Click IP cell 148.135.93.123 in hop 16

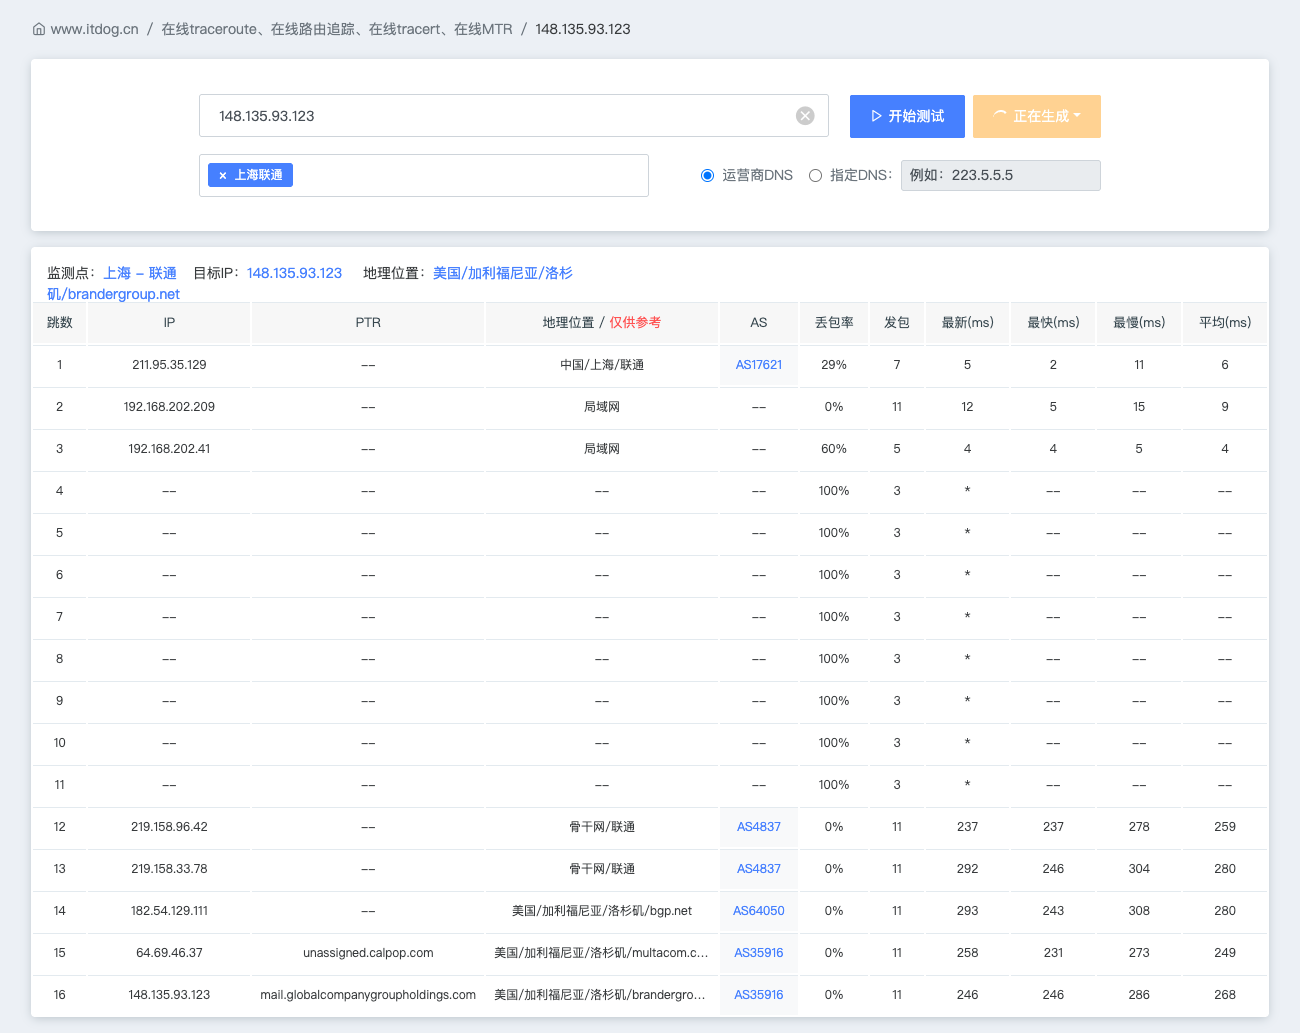[x=169, y=995]
